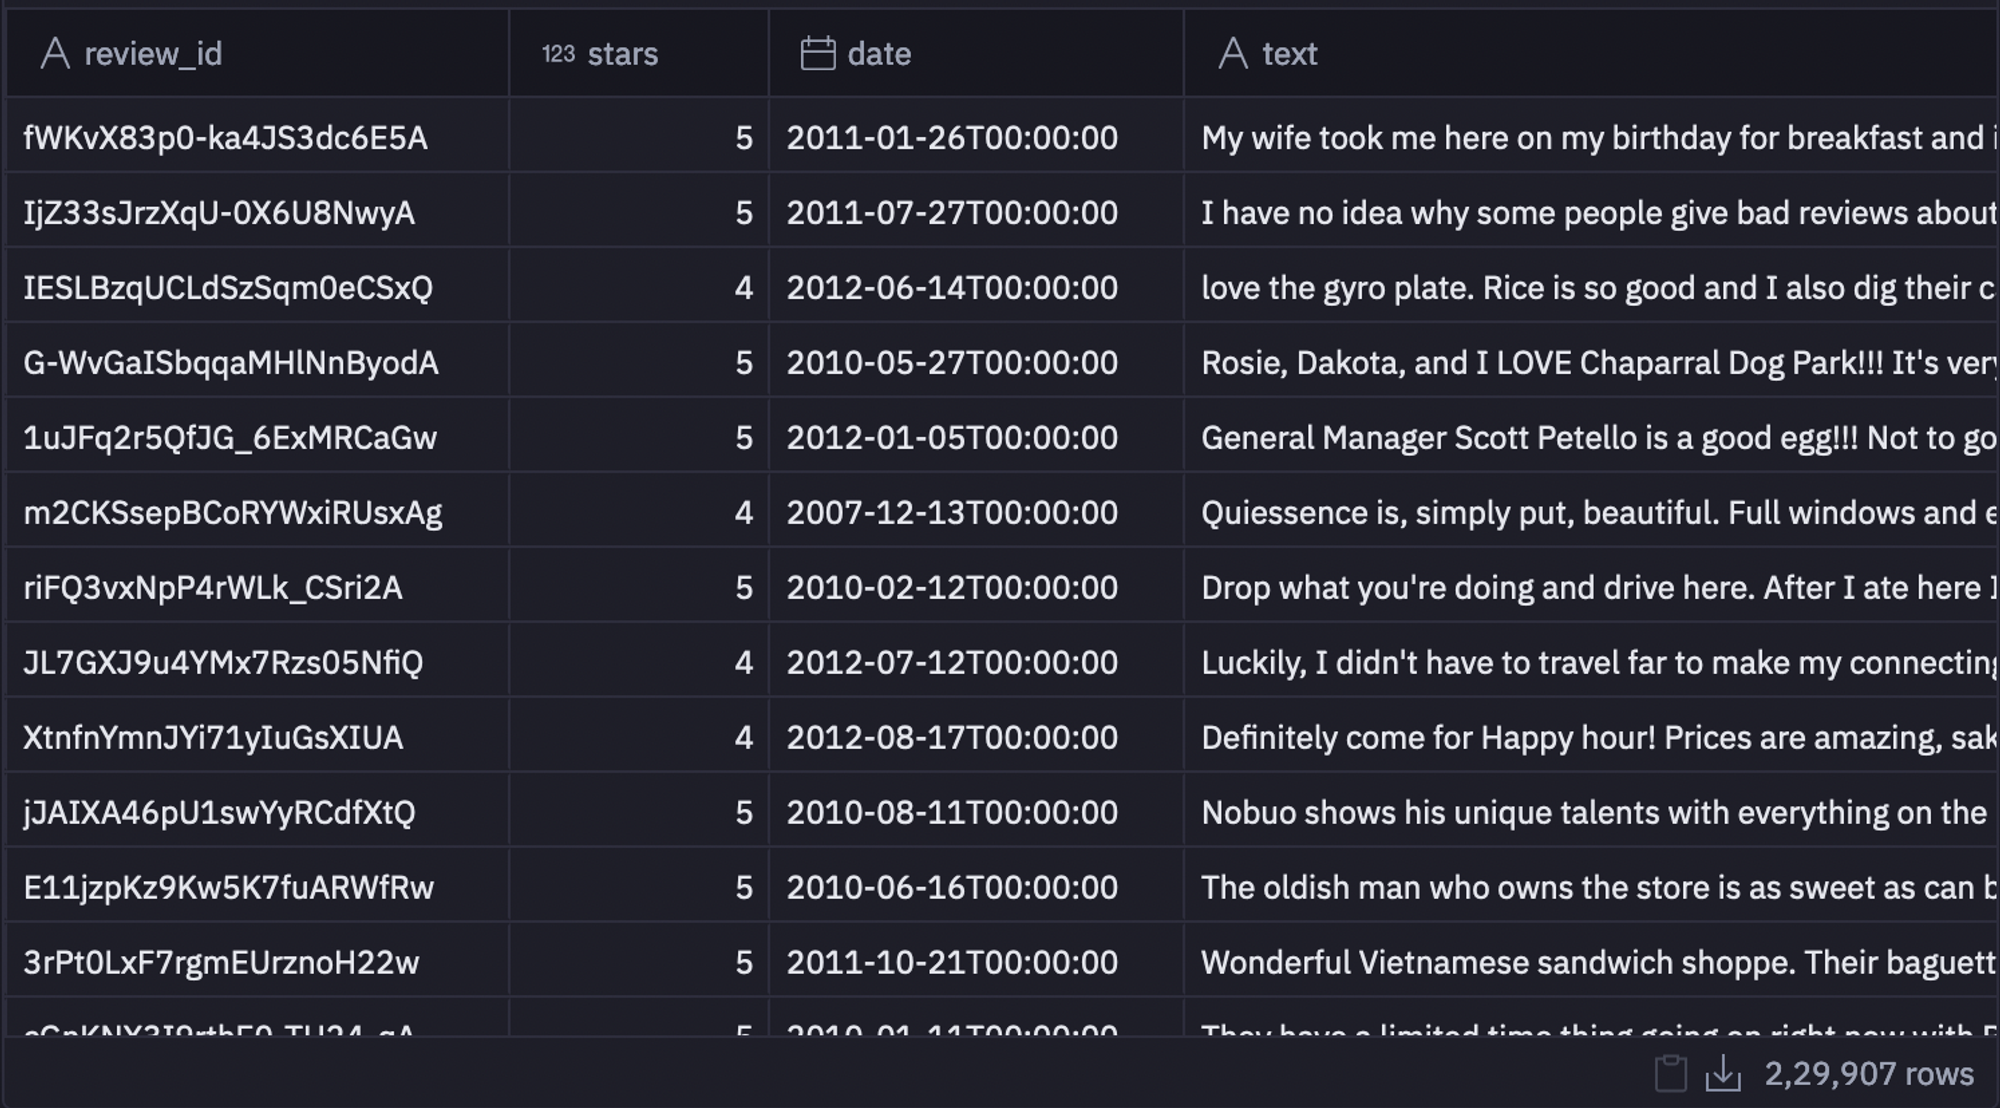Image resolution: width=2000 pixels, height=1108 pixels.
Task: Click date cell 2011-07-27T00:00:00
Action: 951,212
